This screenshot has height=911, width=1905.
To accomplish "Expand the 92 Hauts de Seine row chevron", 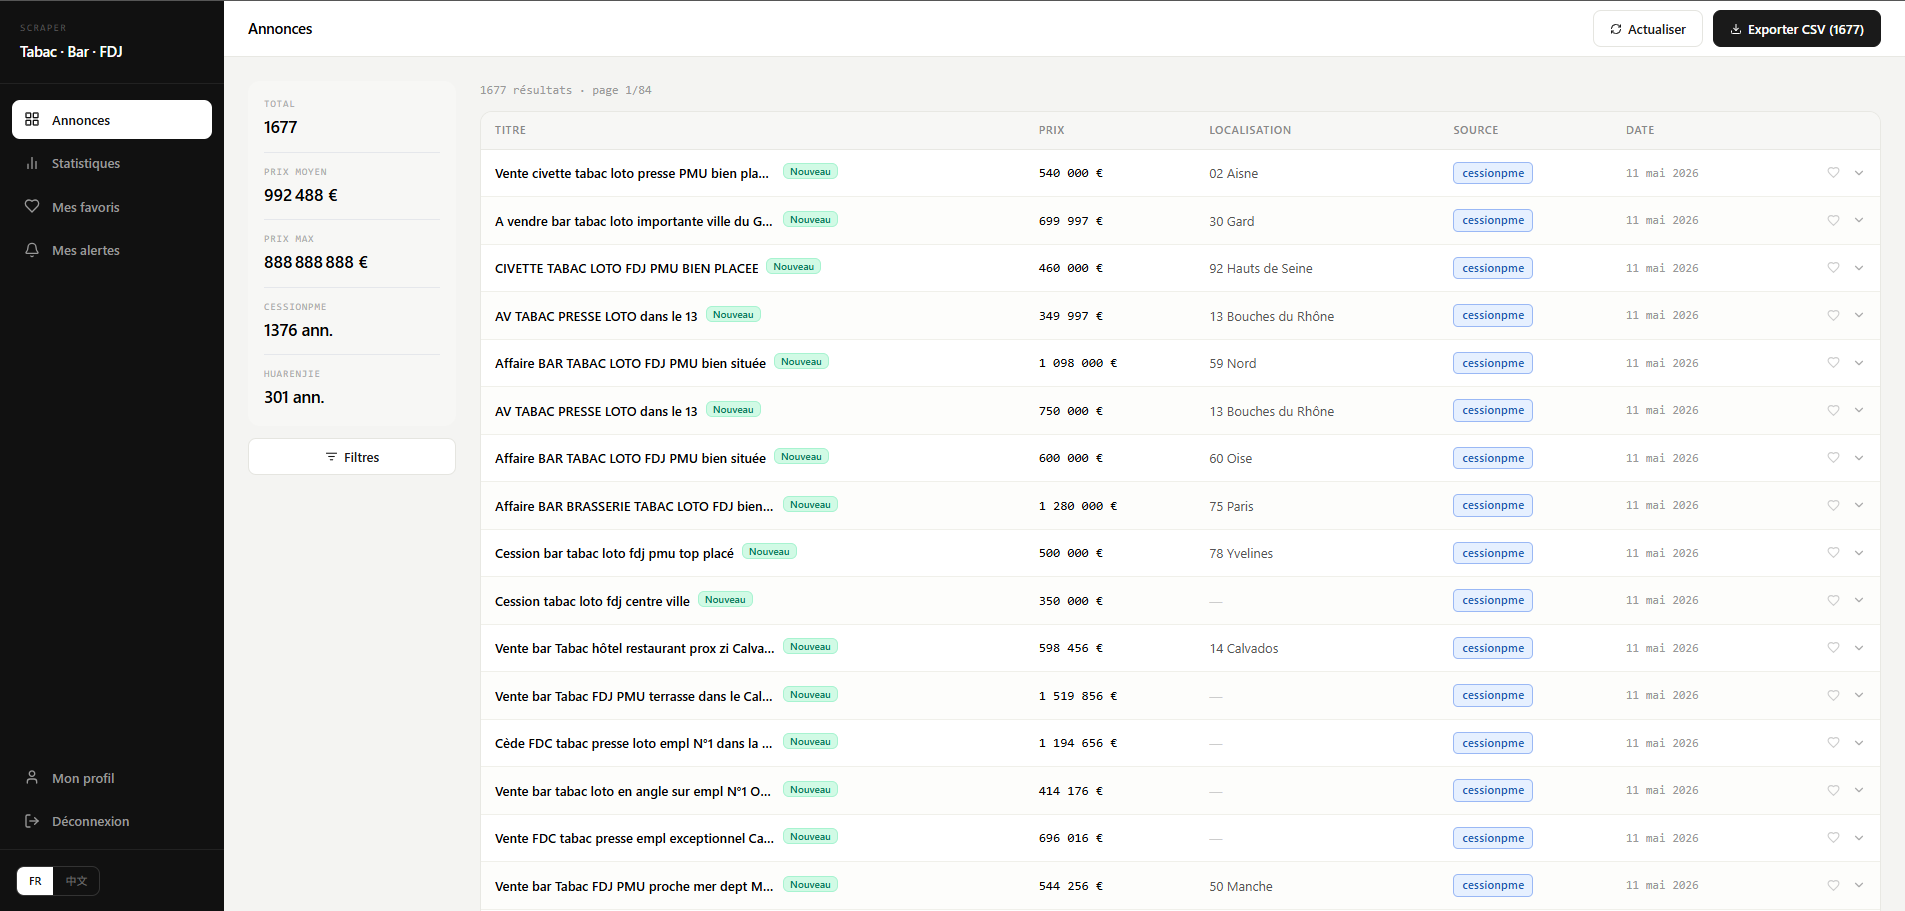I will pyautogui.click(x=1859, y=268).
